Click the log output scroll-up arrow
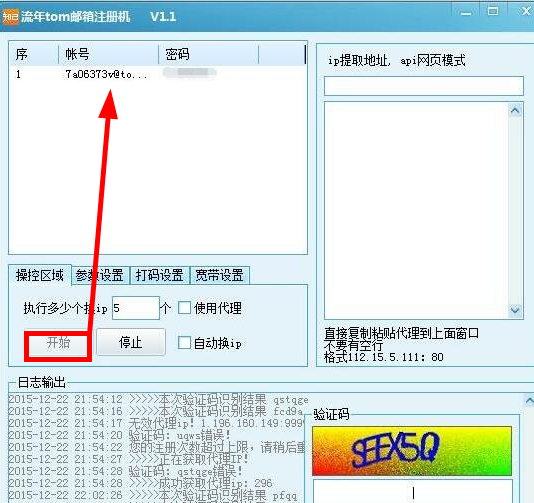This screenshot has width=534, height=503. point(529,400)
